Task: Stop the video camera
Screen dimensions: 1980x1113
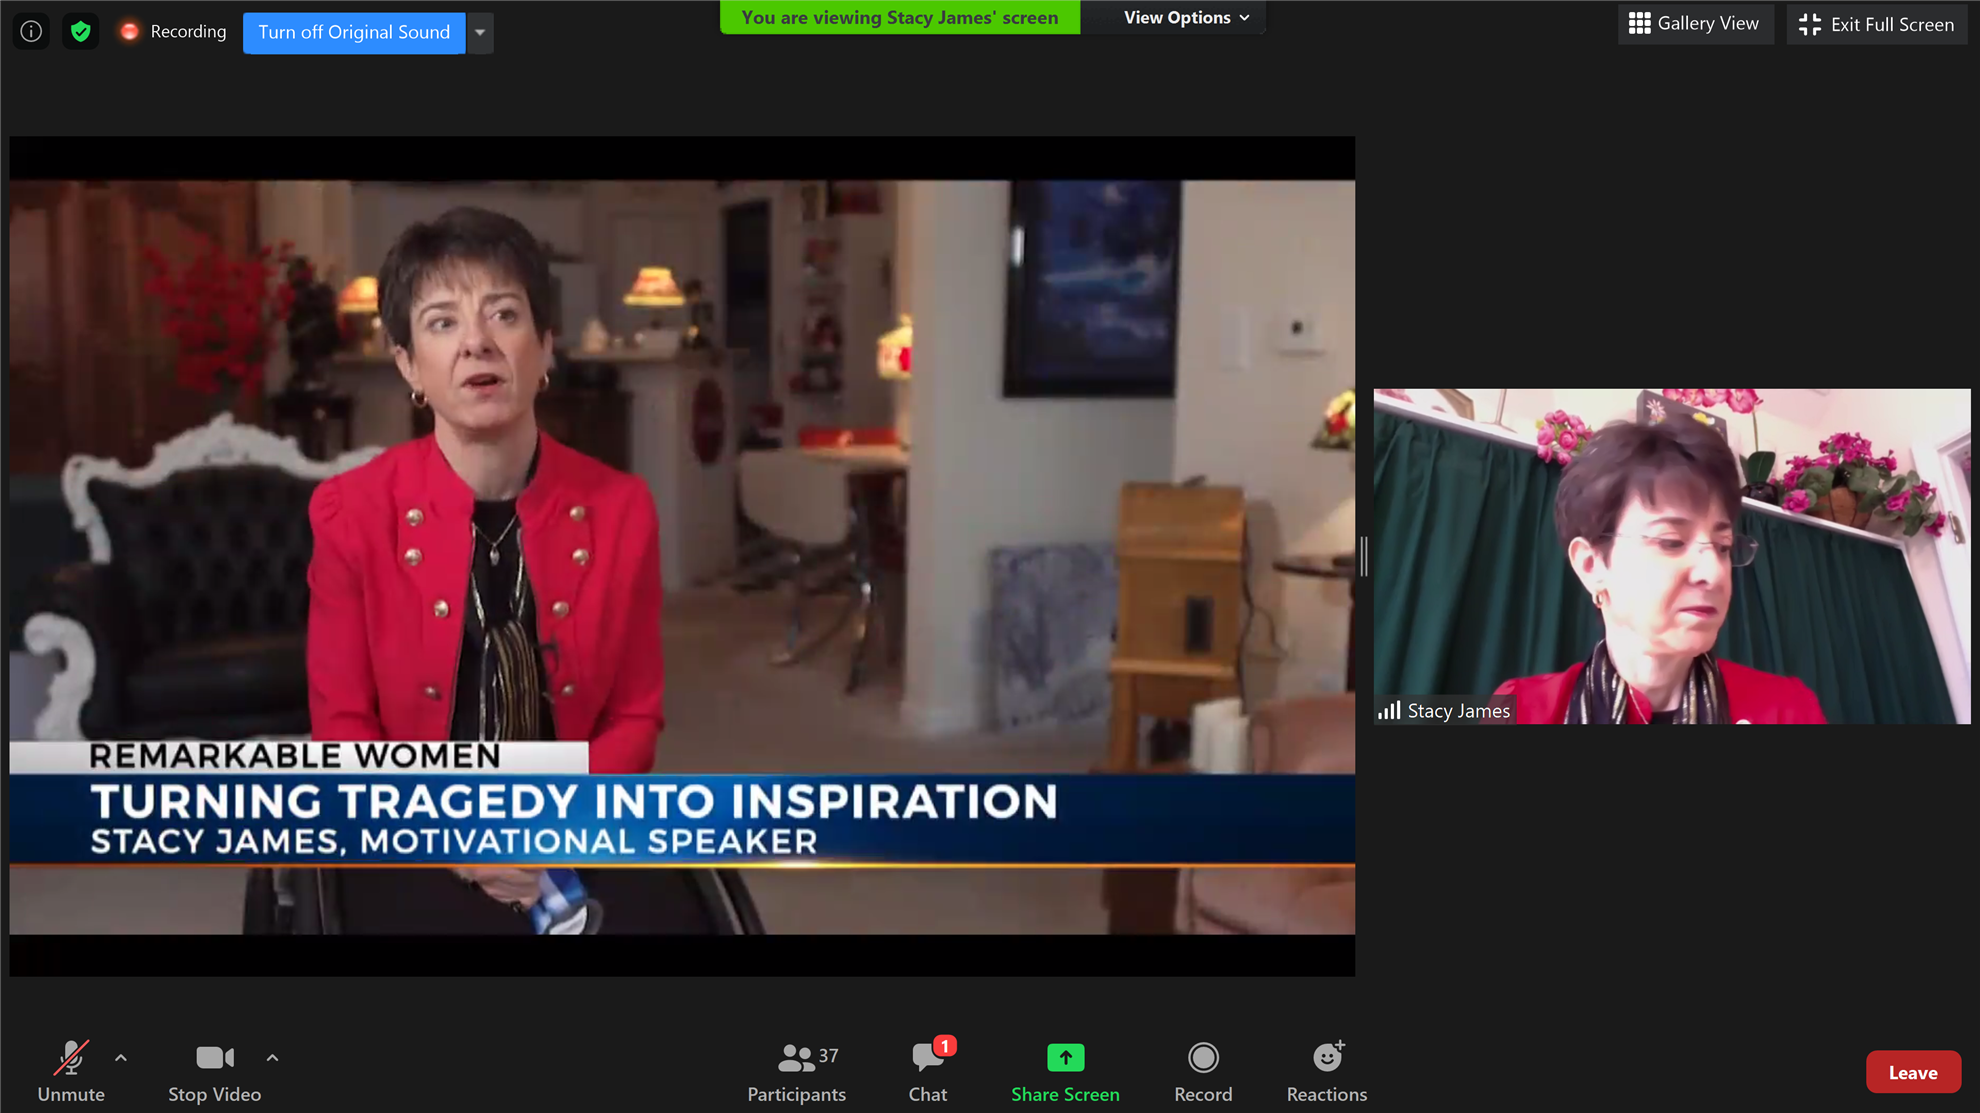Action: (214, 1072)
